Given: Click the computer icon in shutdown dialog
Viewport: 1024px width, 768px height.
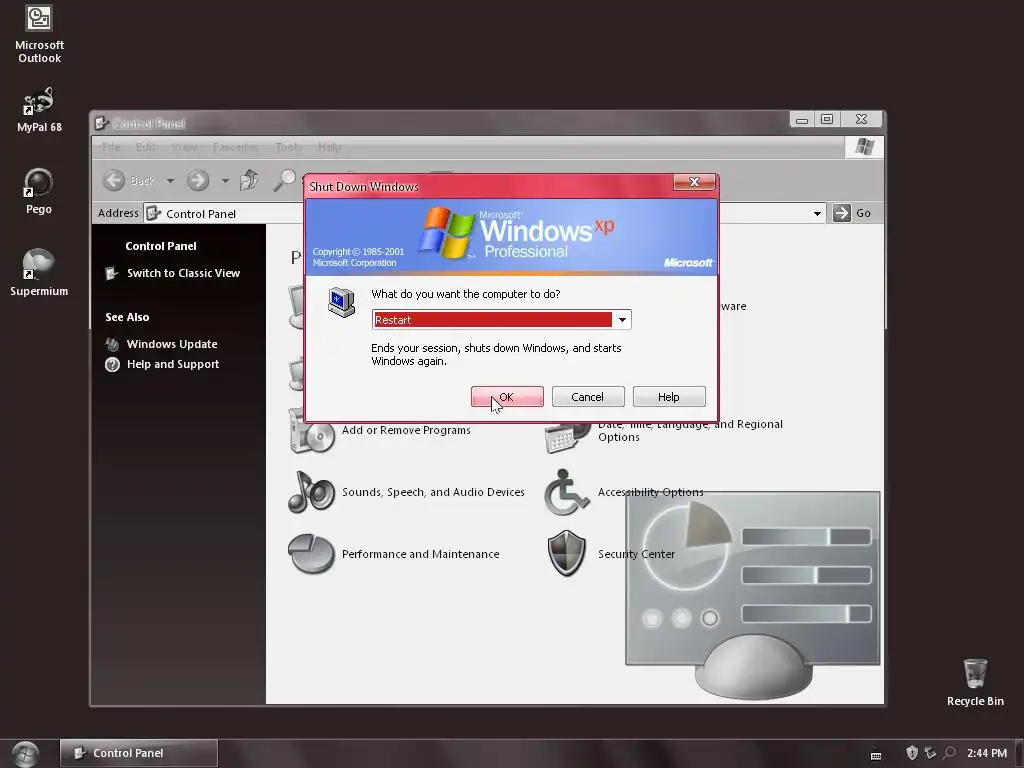Looking at the screenshot, I should [x=342, y=302].
